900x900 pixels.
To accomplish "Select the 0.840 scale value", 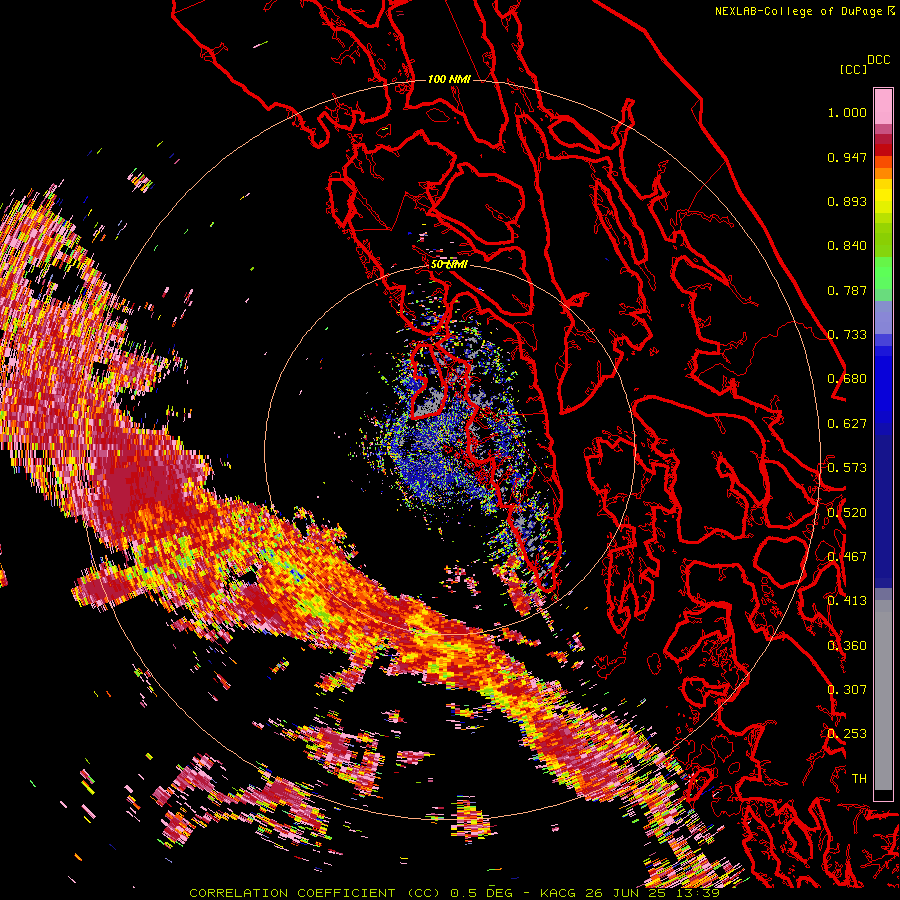I will [847, 246].
